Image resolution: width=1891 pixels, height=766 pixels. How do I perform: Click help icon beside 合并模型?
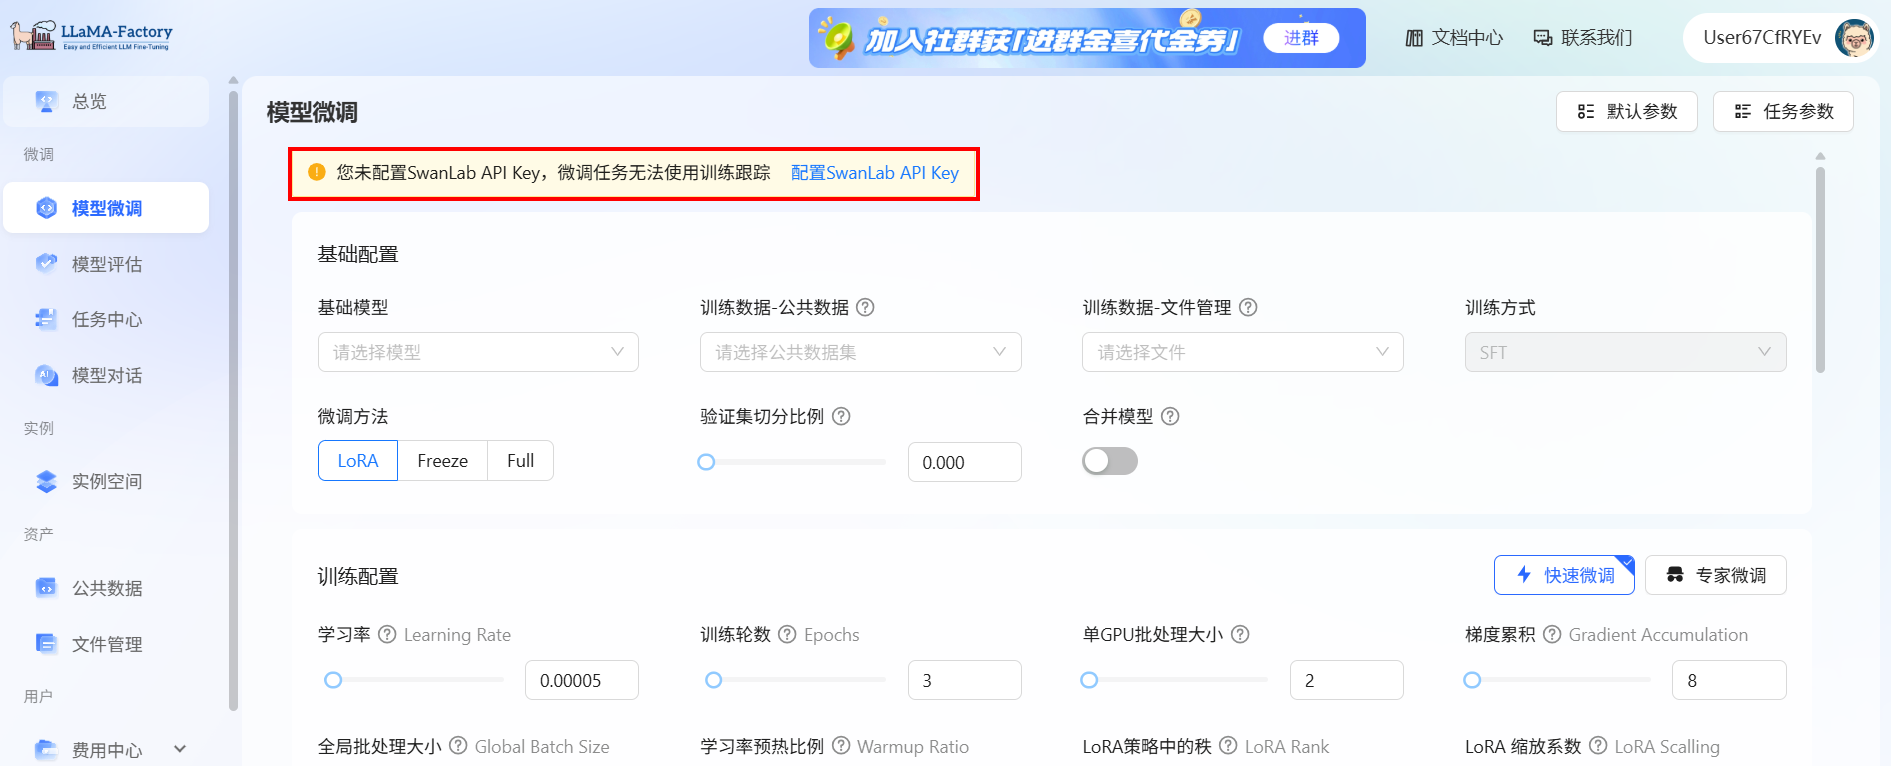1170,417
